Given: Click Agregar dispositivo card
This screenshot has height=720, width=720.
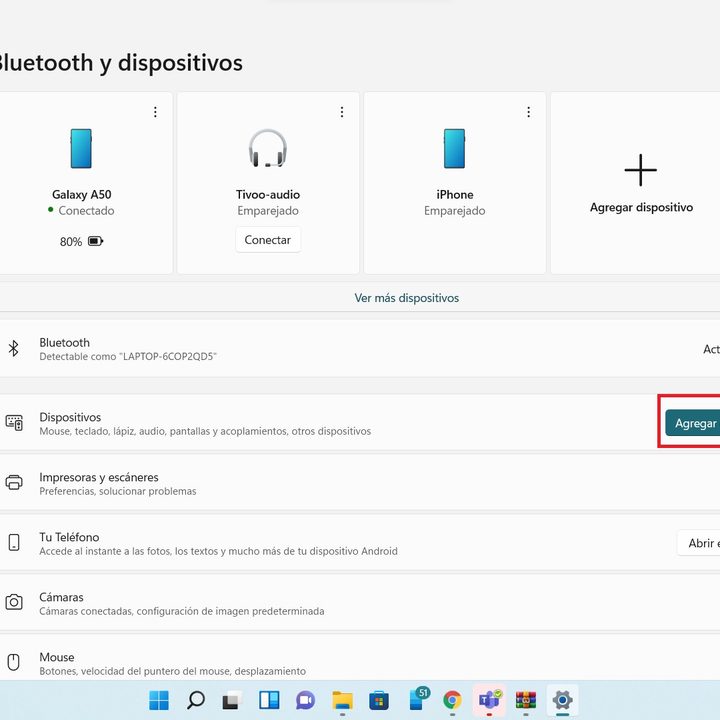Looking at the screenshot, I should pos(636,183).
